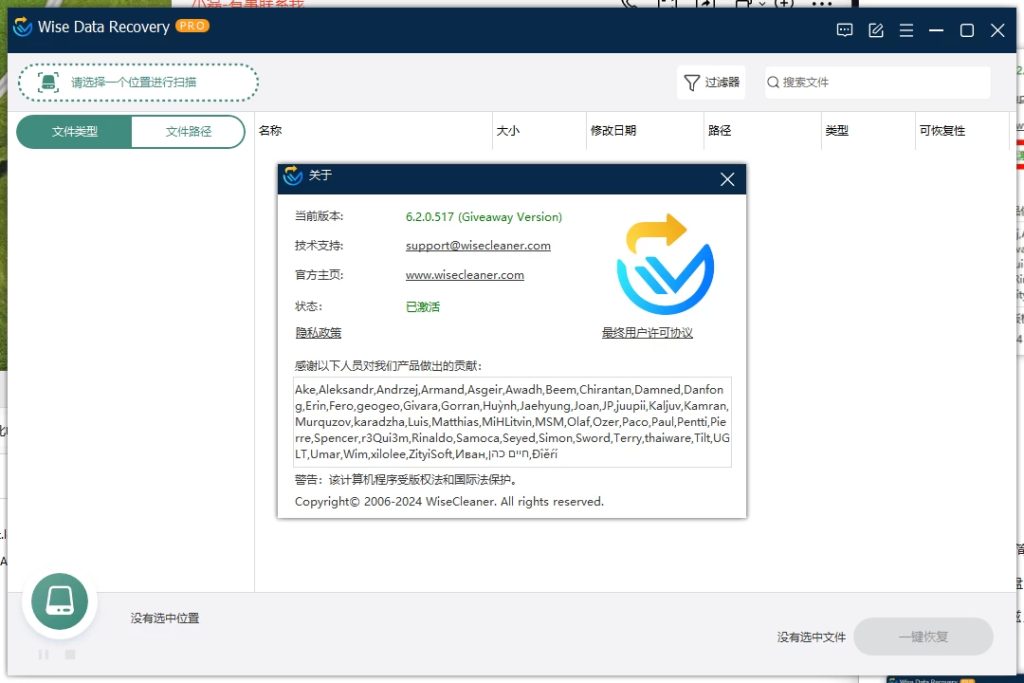The height and width of the screenshot is (683, 1024).
Task: Click the large logo in About dialog
Action: click(x=665, y=264)
